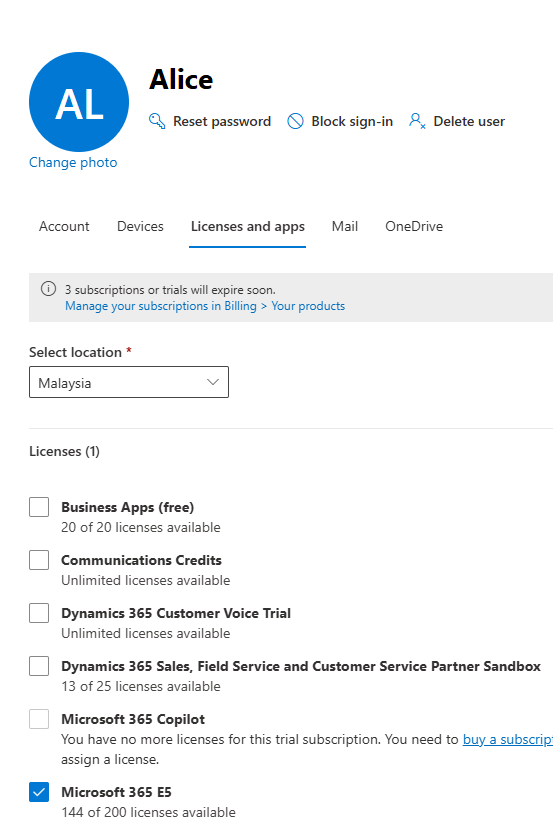Screen dimensions: 553x821
Task: Click the '144 of 200 licenses available' text
Action: pos(149,812)
